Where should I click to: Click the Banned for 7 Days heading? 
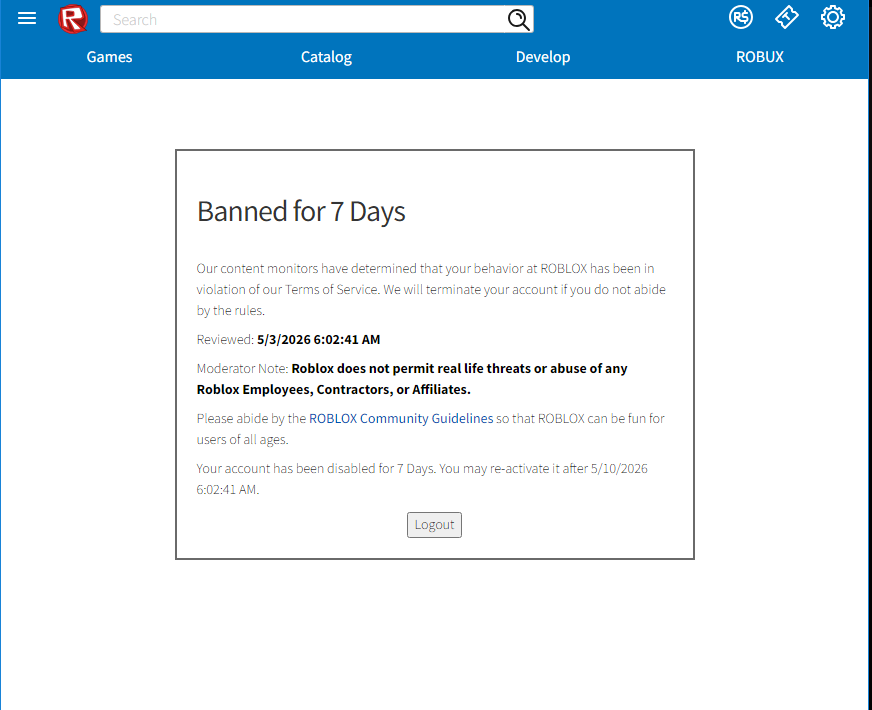click(x=301, y=212)
